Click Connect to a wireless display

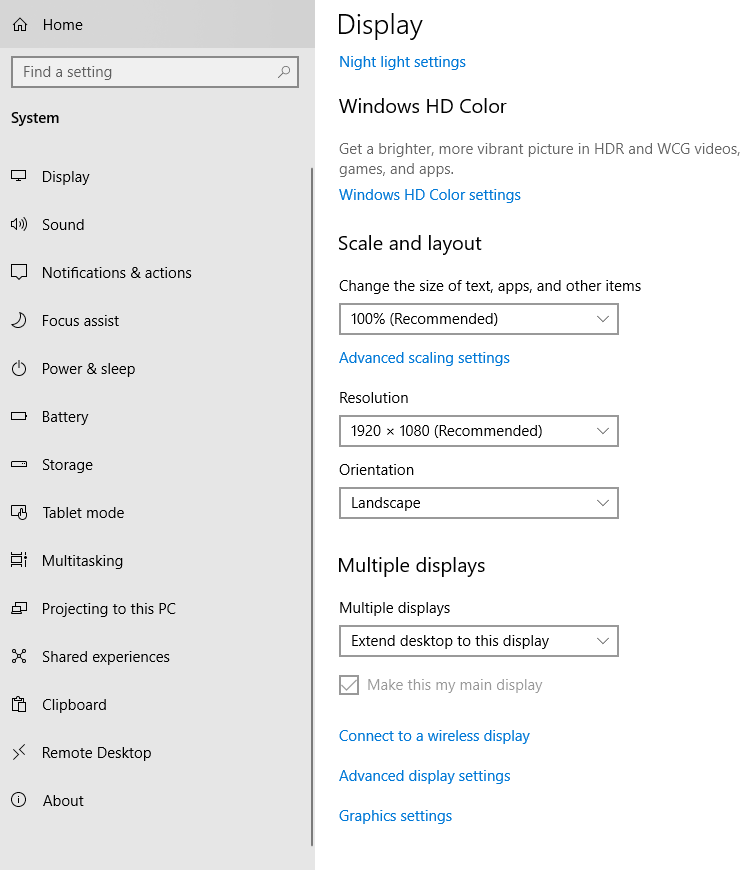(434, 736)
